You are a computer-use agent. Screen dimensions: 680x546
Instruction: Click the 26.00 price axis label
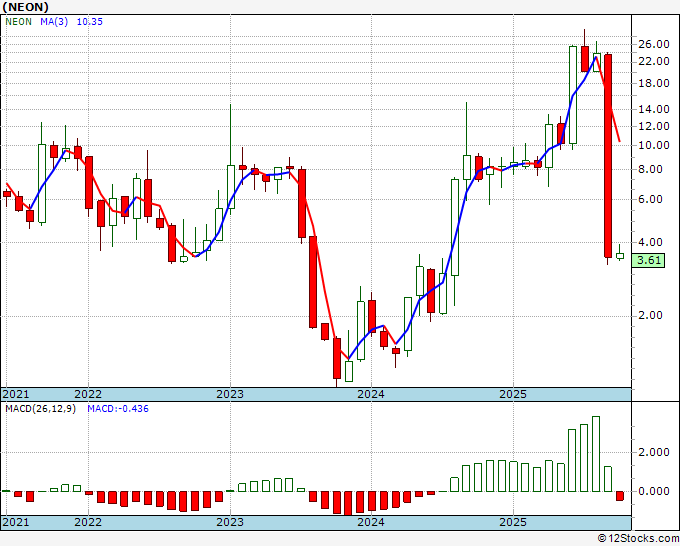(654, 44)
